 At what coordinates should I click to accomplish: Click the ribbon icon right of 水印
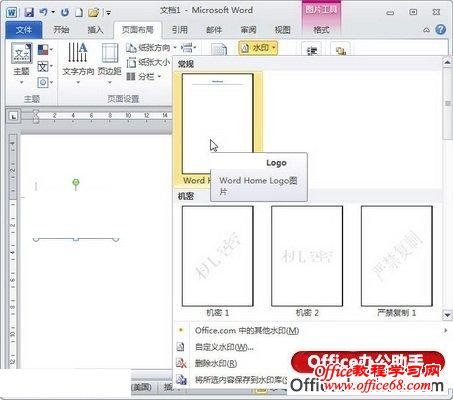pos(312,50)
